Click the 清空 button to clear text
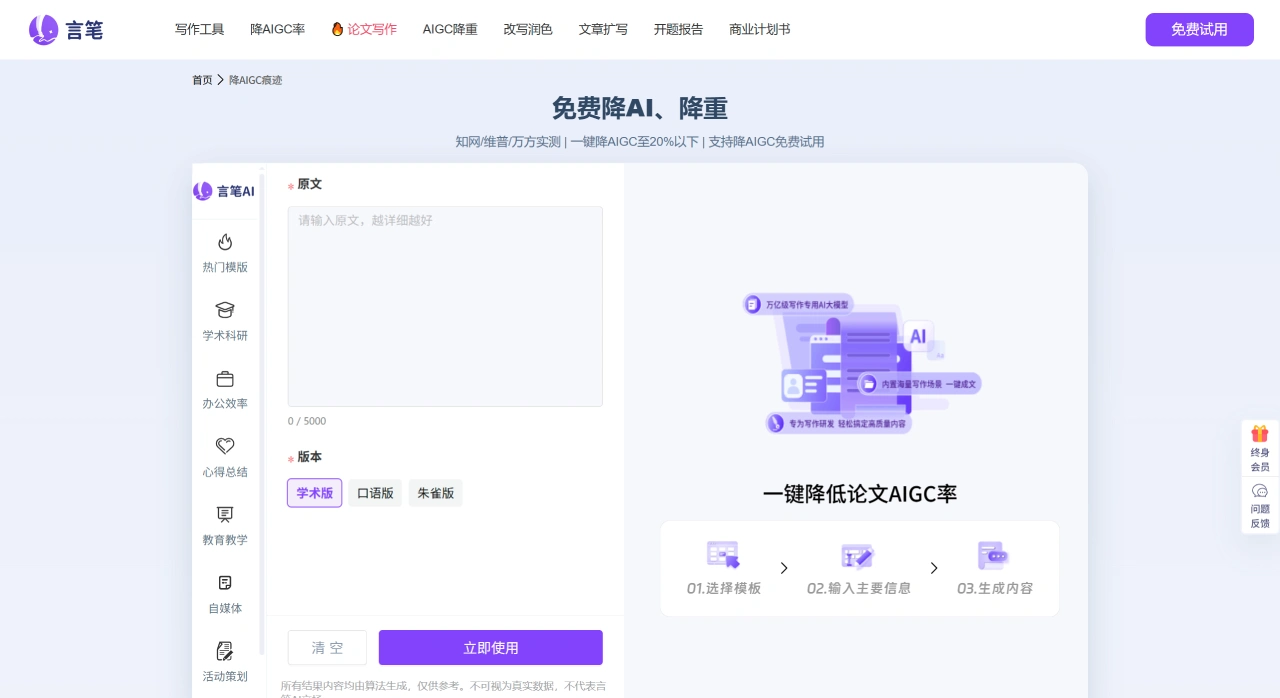This screenshot has width=1280, height=698. [x=327, y=647]
